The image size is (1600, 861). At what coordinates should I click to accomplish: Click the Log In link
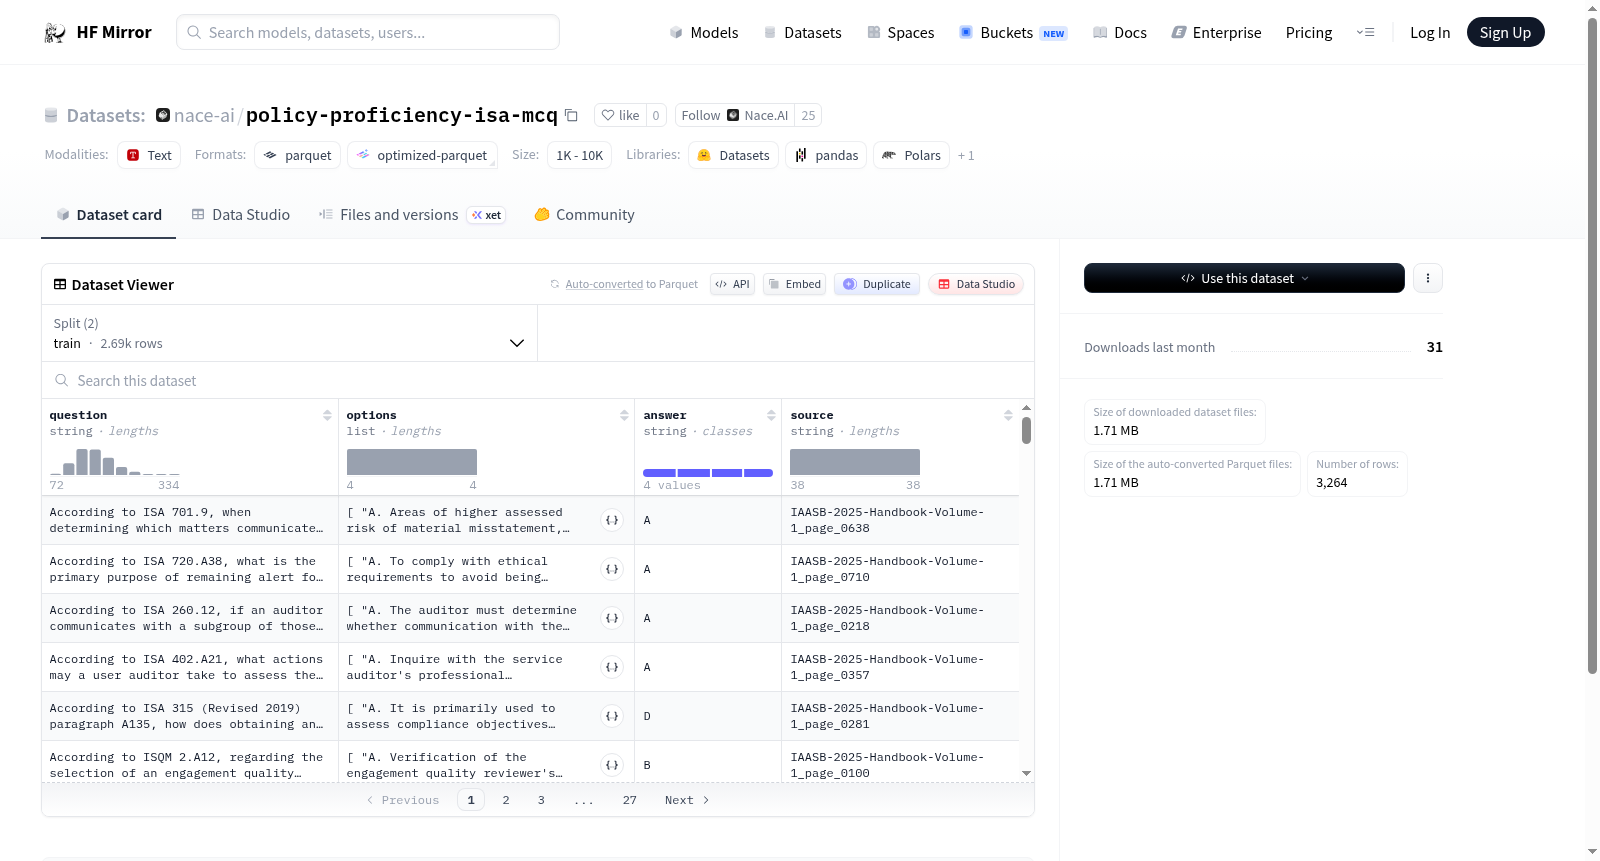point(1430,33)
